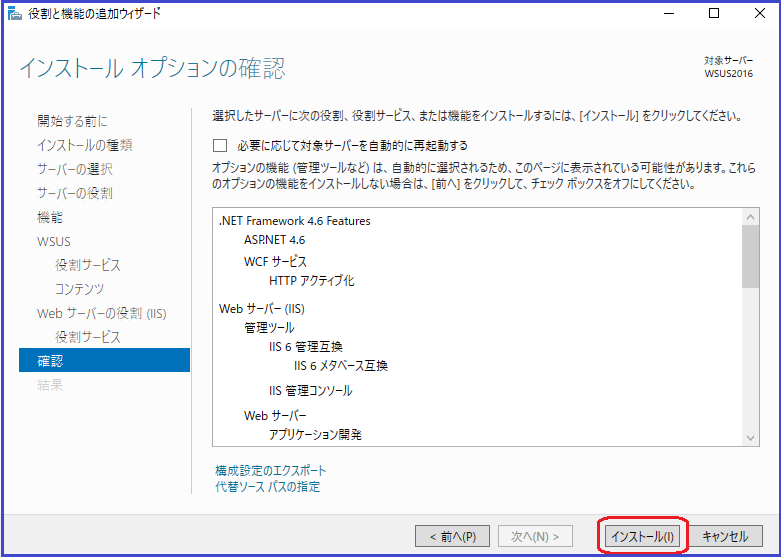
Task: Open 役割サービス under Web サーバーの役割 (IIS)
Action: 88,337
